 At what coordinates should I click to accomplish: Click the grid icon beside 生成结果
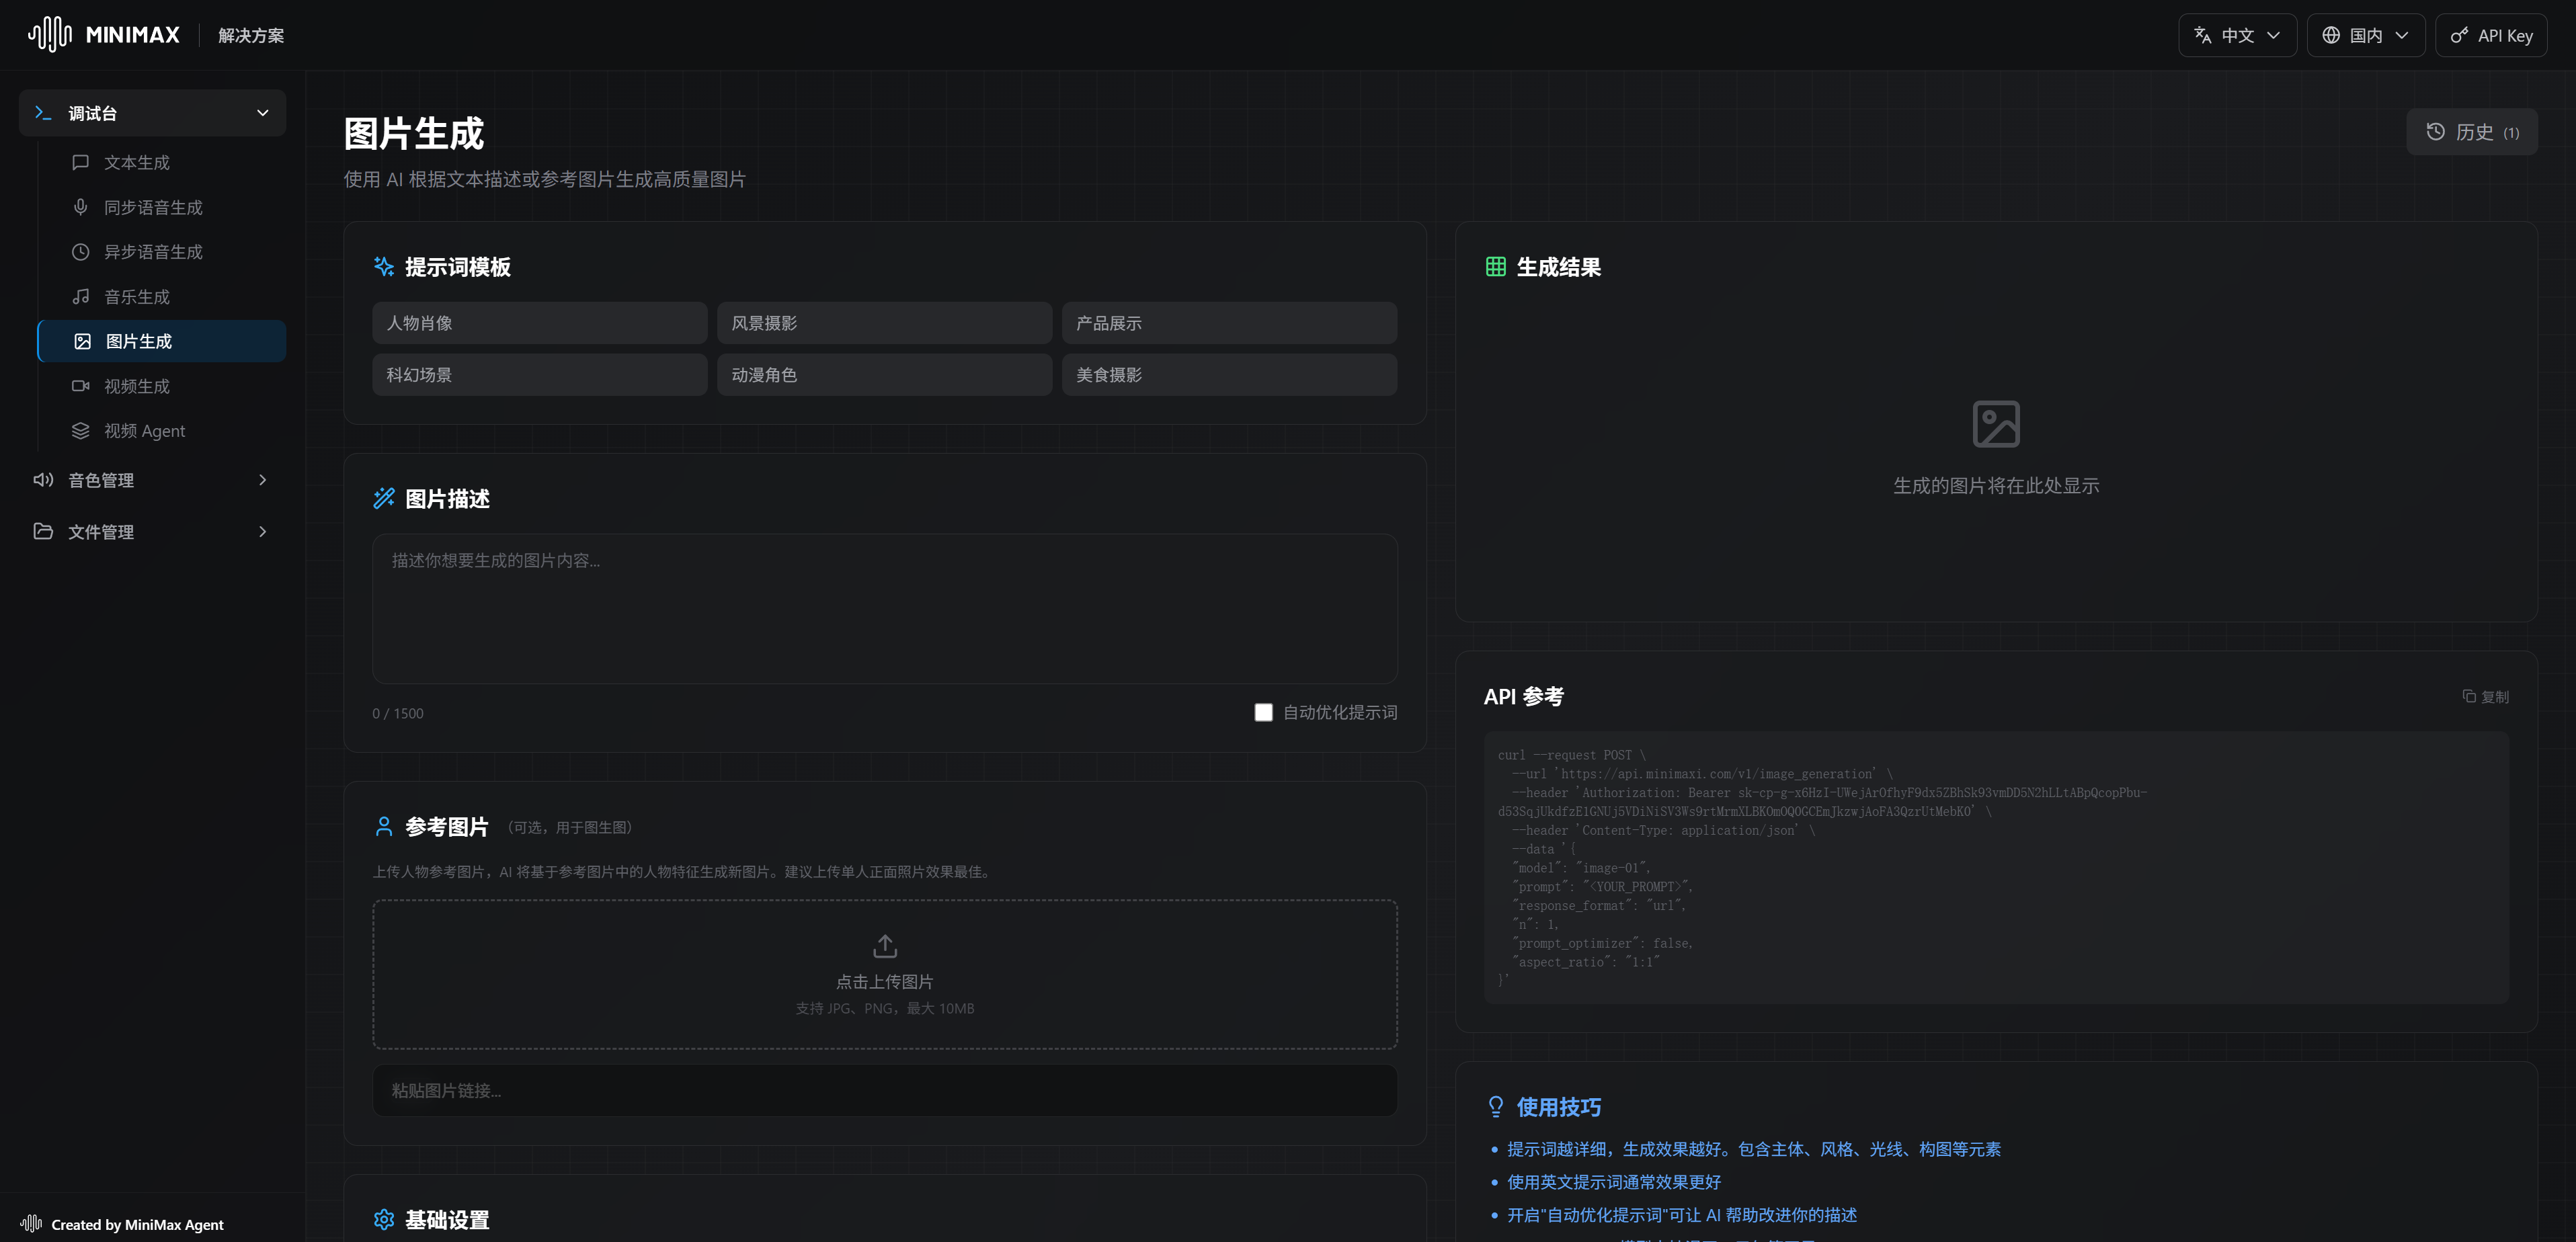1496,266
